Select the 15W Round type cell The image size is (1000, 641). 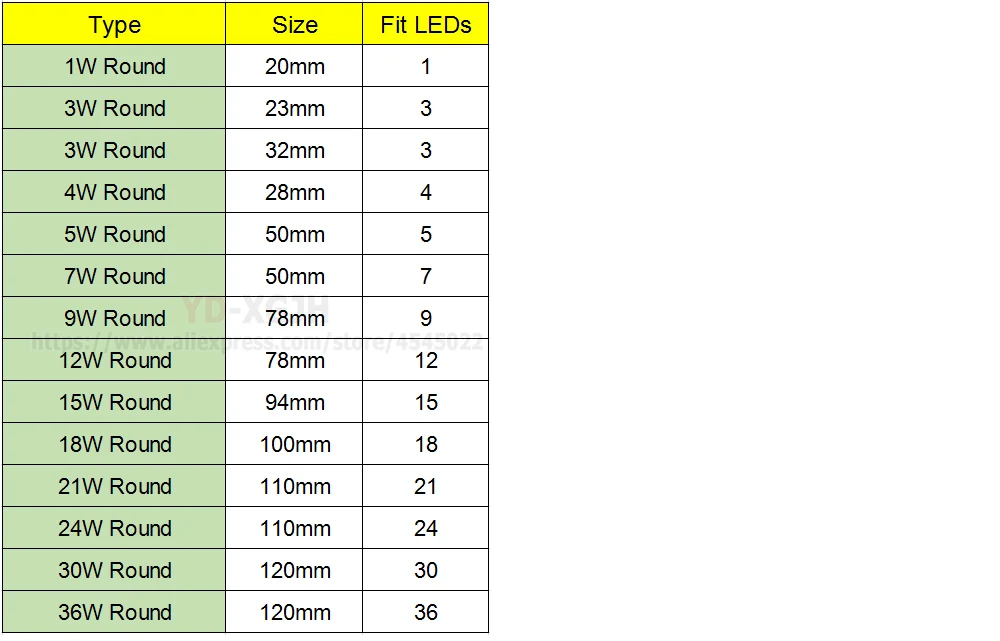point(114,403)
